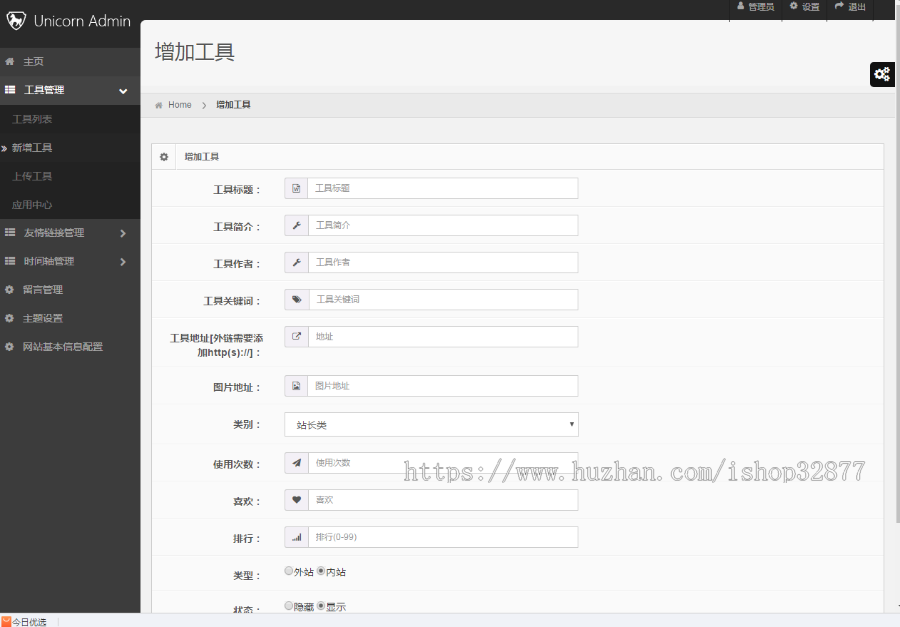The height and width of the screenshot is (627, 900).
Task: Click the user icon next to 管理员
Action: click(740, 6)
